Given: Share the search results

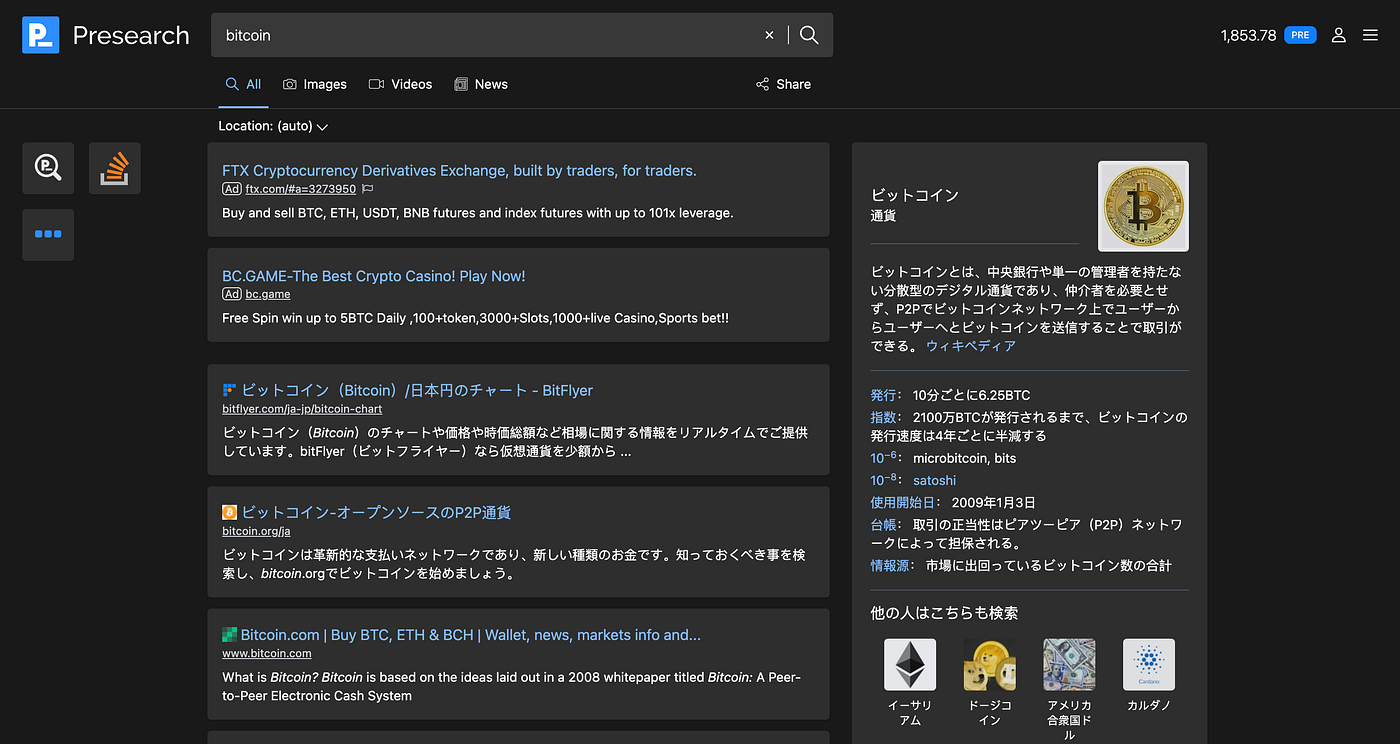Looking at the screenshot, I should click(783, 84).
